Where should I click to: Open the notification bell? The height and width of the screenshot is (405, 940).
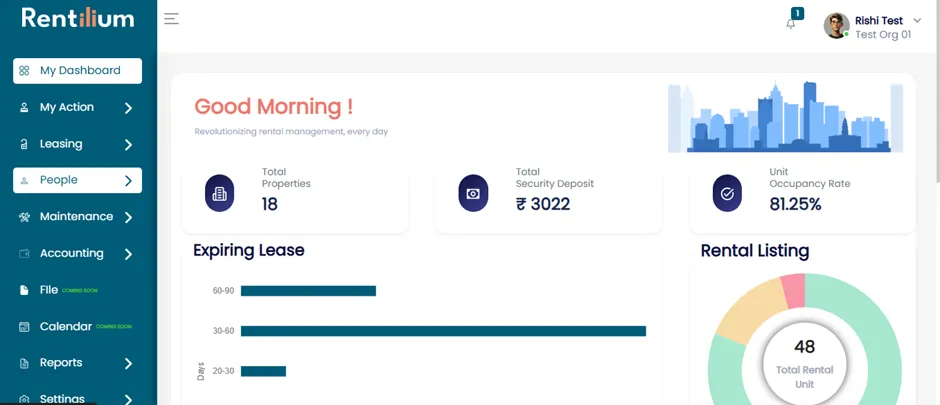pyautogui.click(x=791, y=24)
